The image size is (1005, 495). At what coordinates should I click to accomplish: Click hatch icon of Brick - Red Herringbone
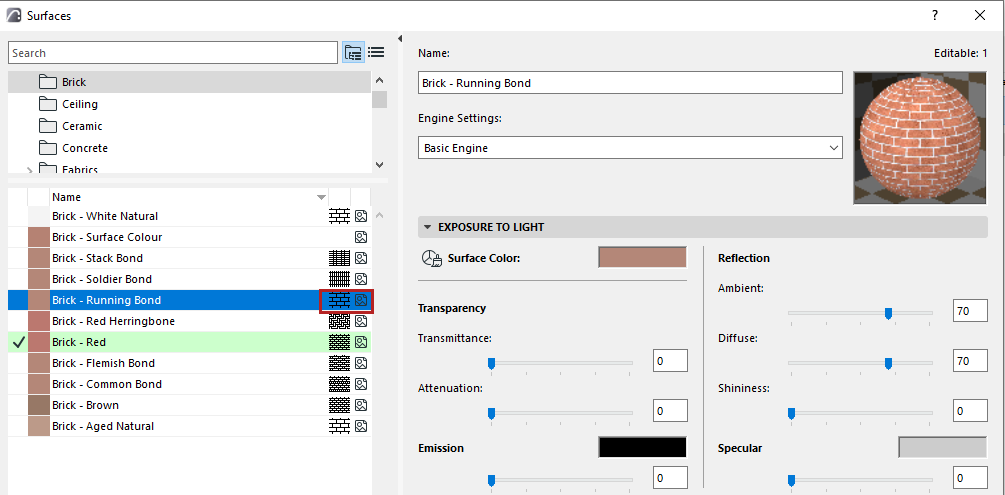(x=340, y=321)
